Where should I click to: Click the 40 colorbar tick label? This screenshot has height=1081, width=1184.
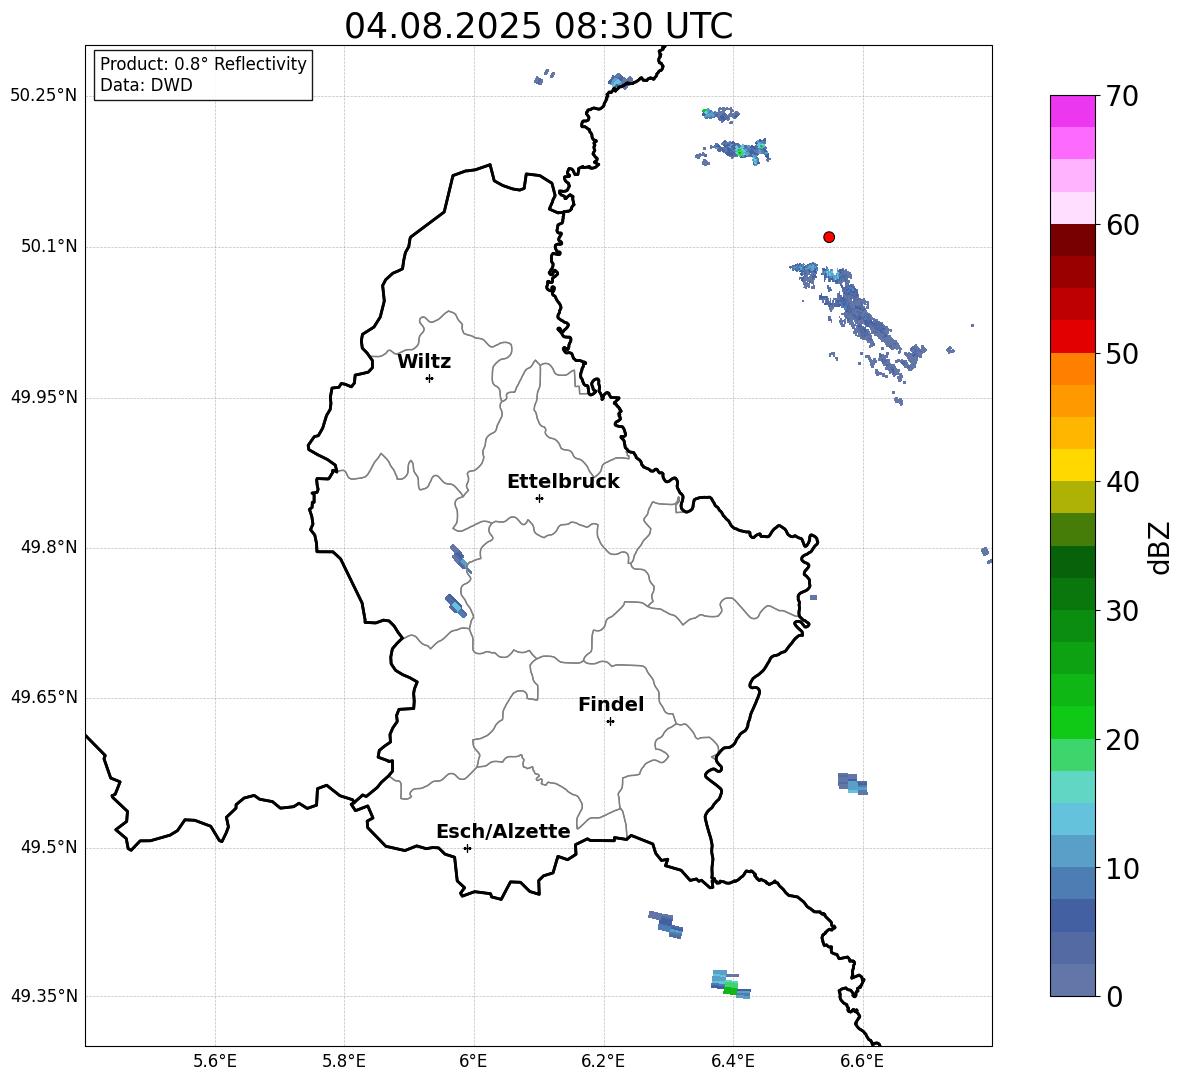coord(1122,482)
